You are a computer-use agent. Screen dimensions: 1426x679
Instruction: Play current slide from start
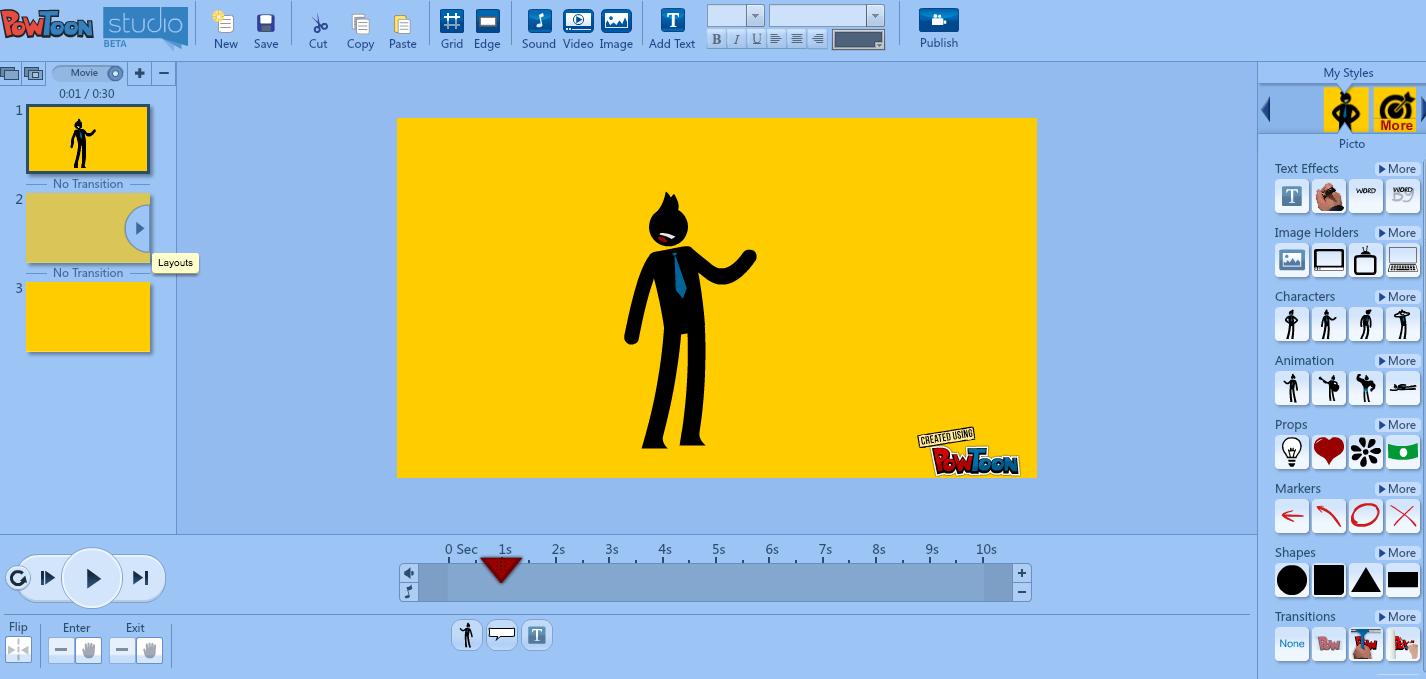tap(47, 578)
